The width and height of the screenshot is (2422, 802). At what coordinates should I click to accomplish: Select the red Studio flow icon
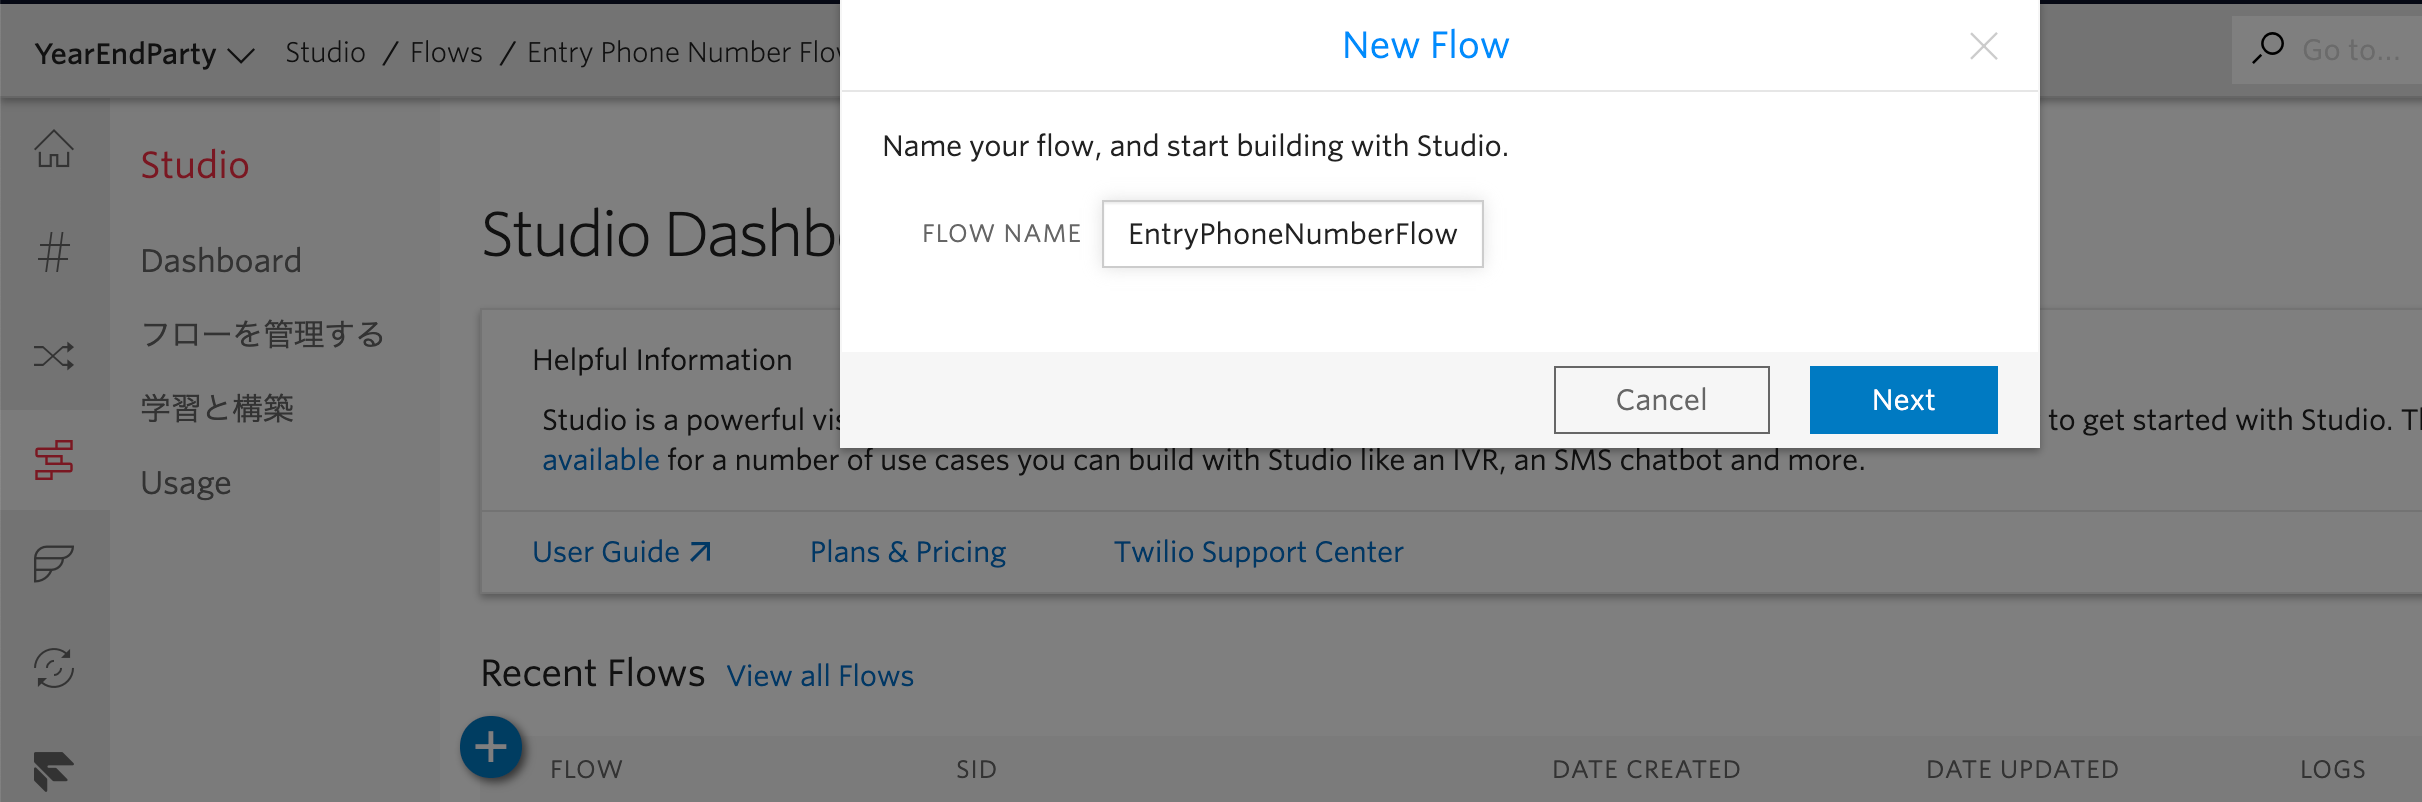[54, 460]
